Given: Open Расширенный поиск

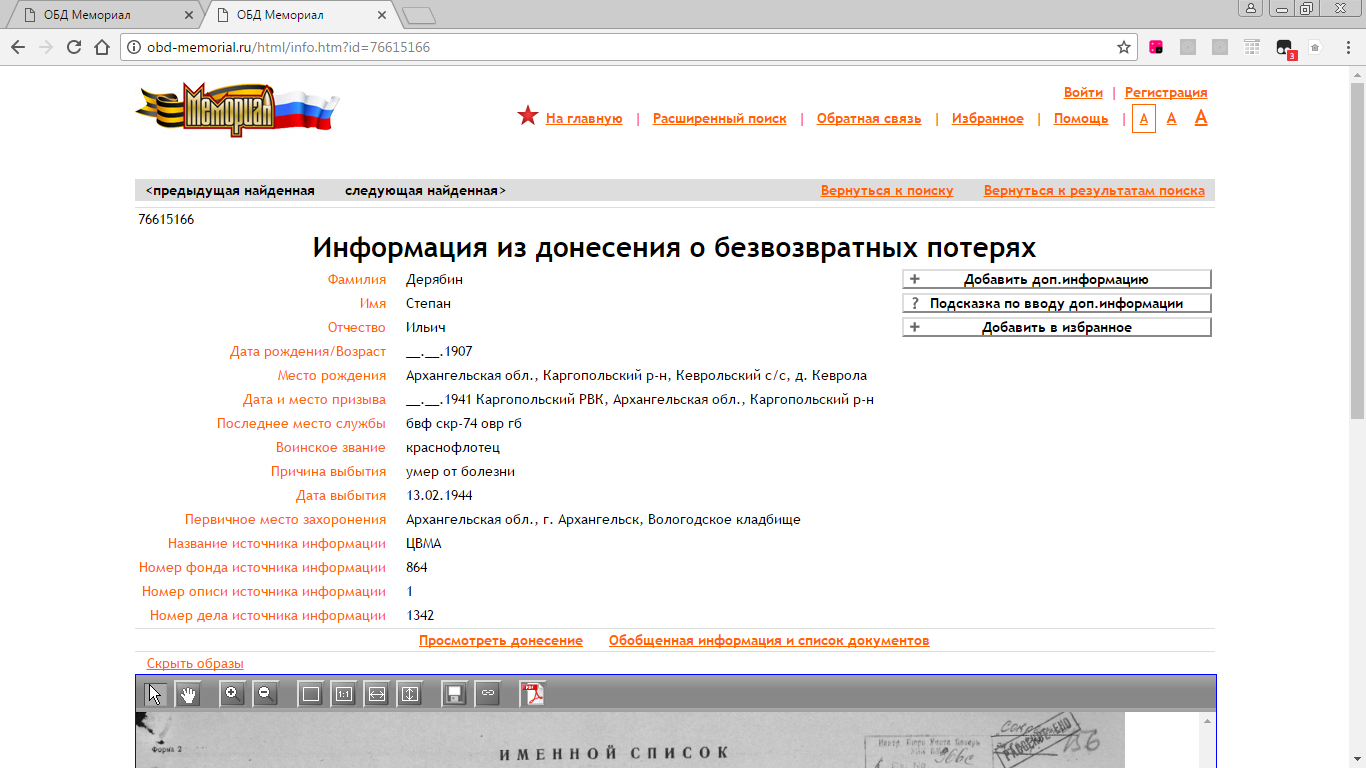Looking at the screenshot, I should point(720,118).
